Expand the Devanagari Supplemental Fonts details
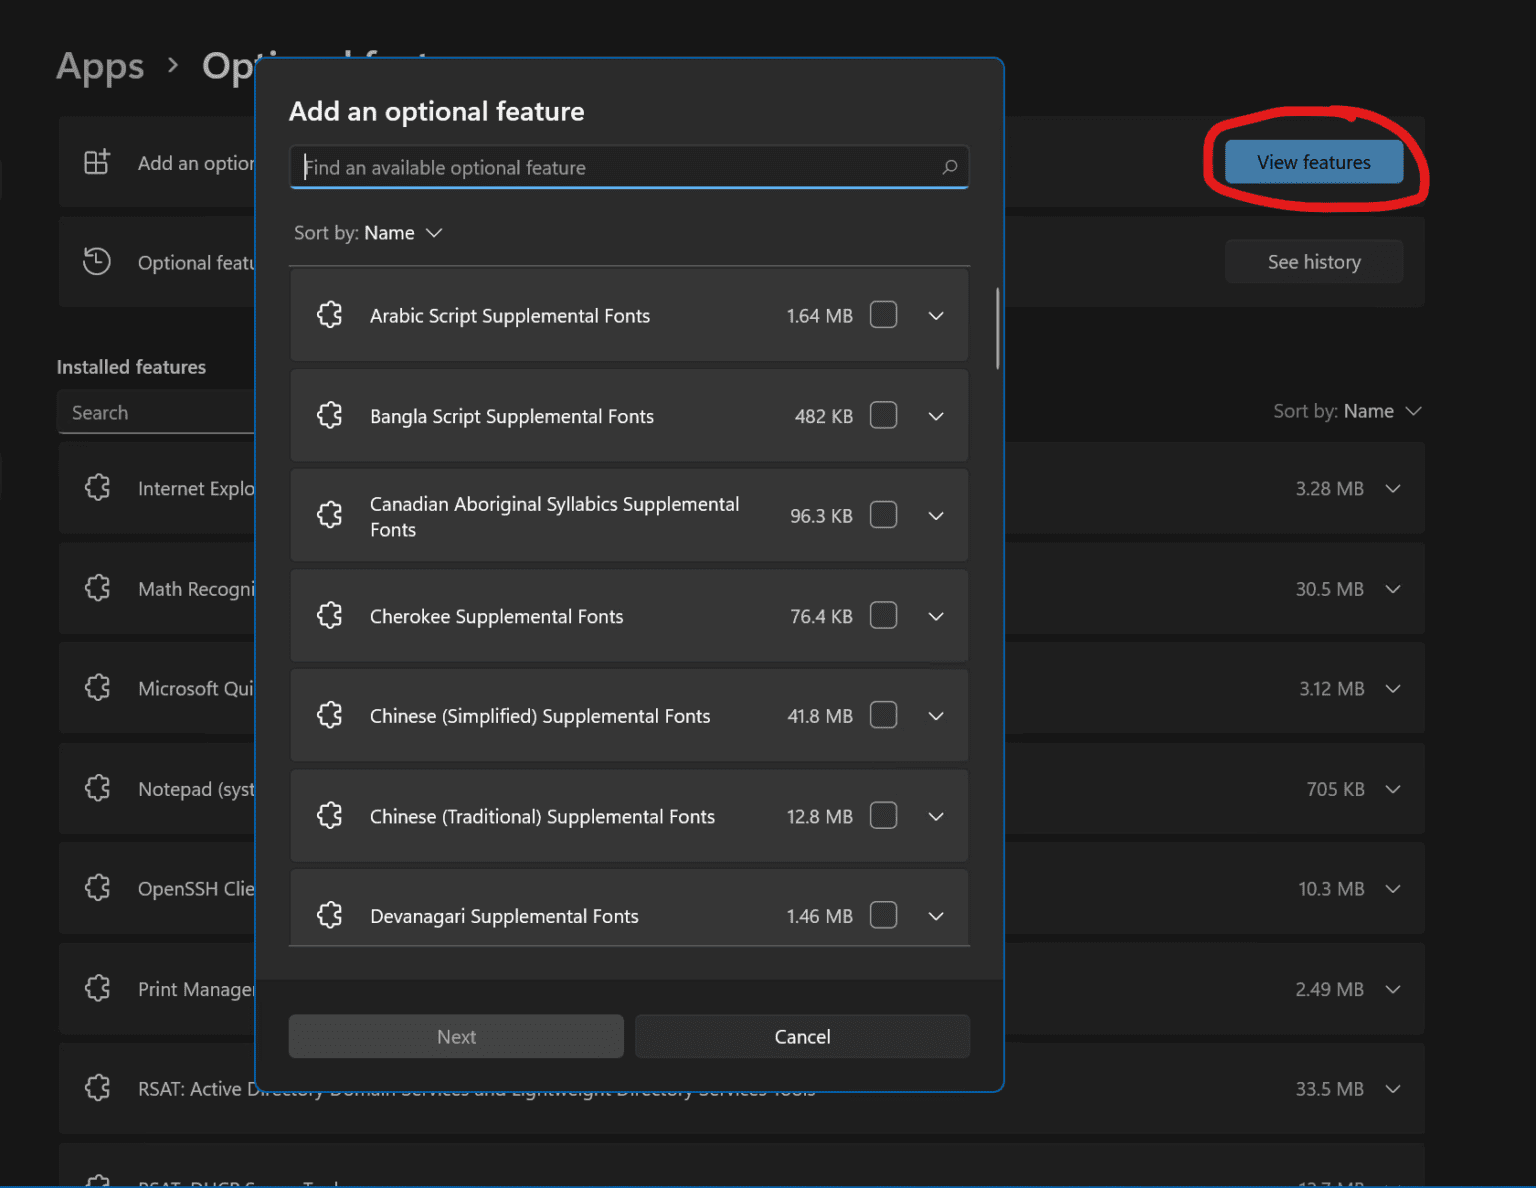 point(936,915)
